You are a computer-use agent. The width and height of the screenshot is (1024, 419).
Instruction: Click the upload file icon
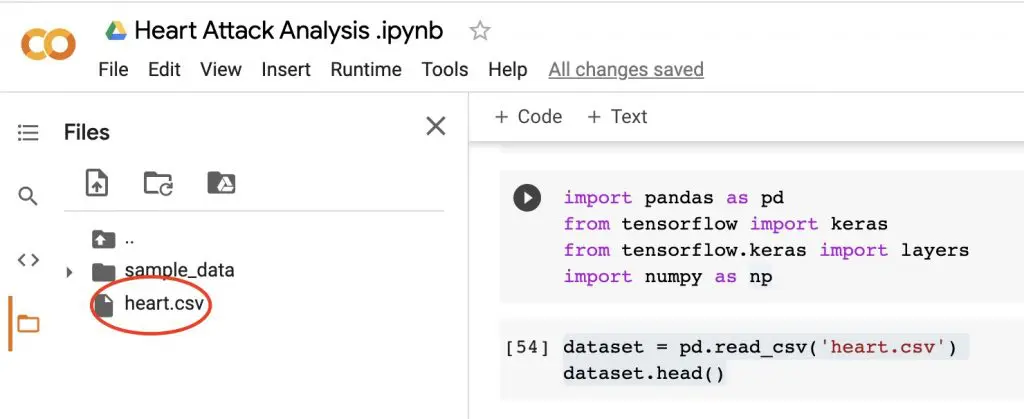click(x=97, y=183)
